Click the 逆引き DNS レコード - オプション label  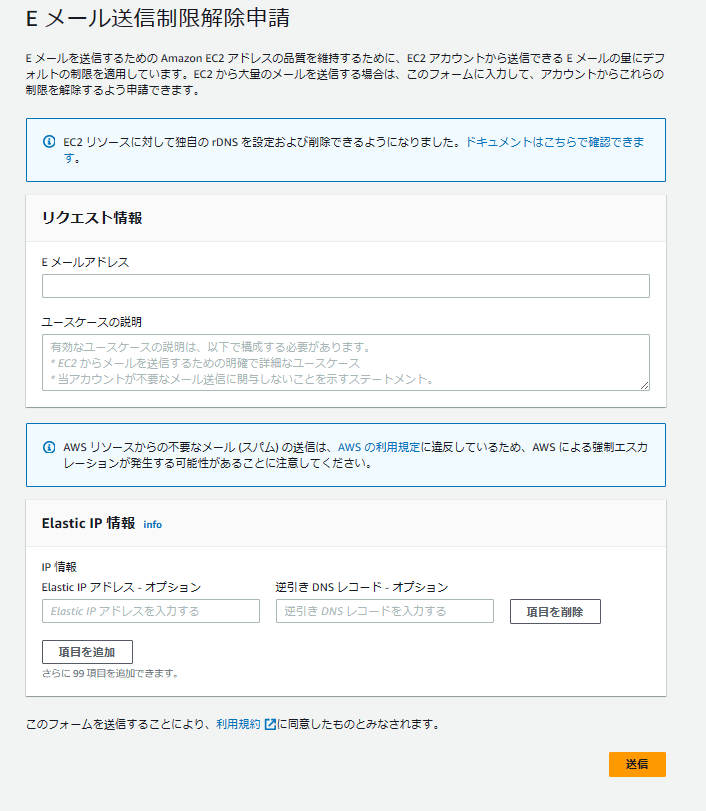tap(362, 587)
